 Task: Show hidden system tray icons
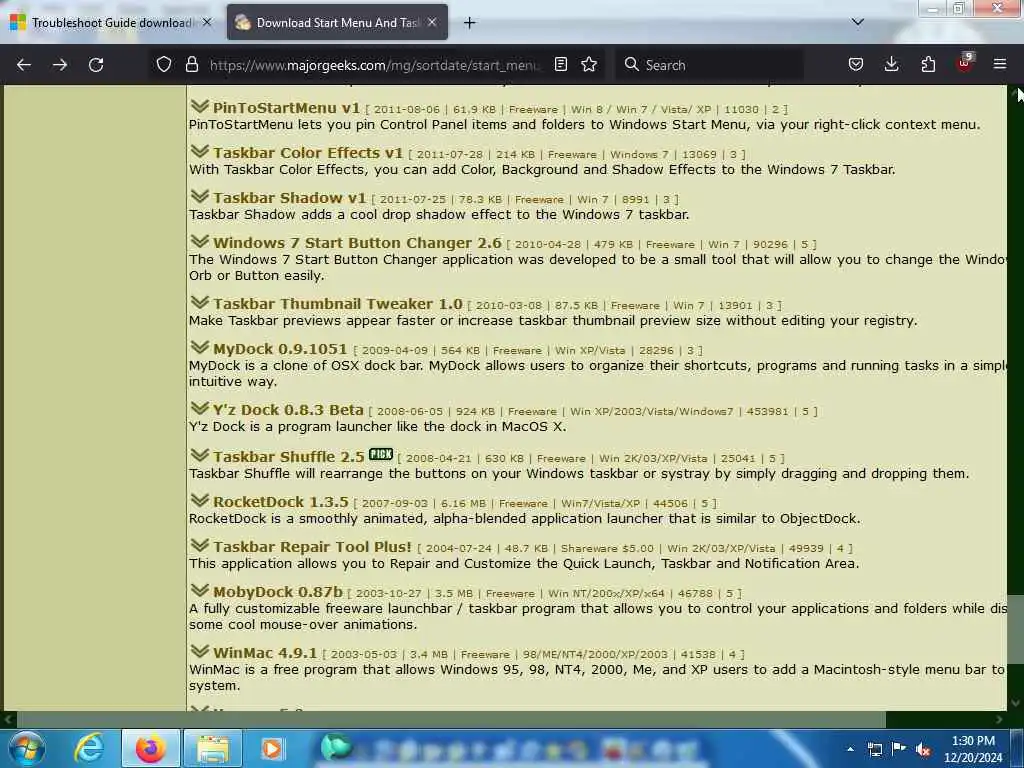[x=850, y=749]
